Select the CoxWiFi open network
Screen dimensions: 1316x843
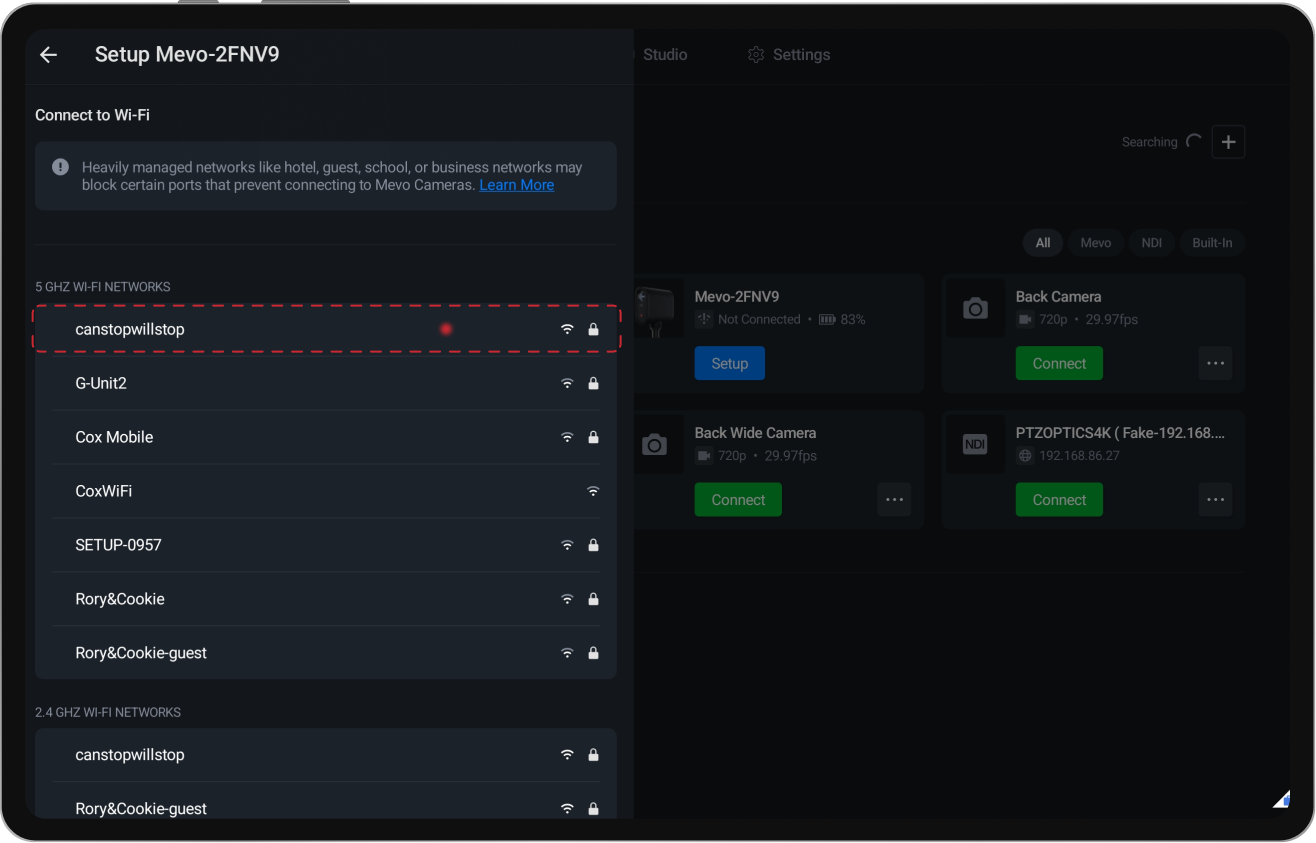tap(326, 491)
